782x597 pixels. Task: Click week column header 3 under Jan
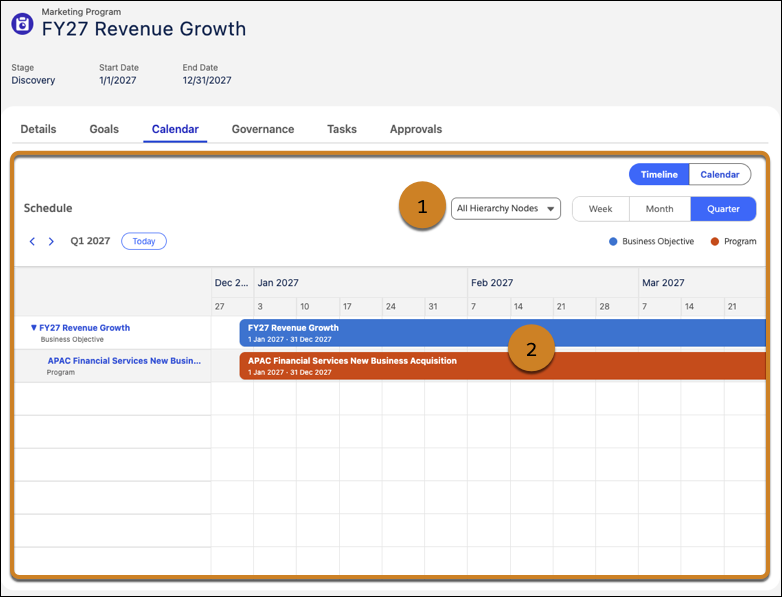point(260,306)
